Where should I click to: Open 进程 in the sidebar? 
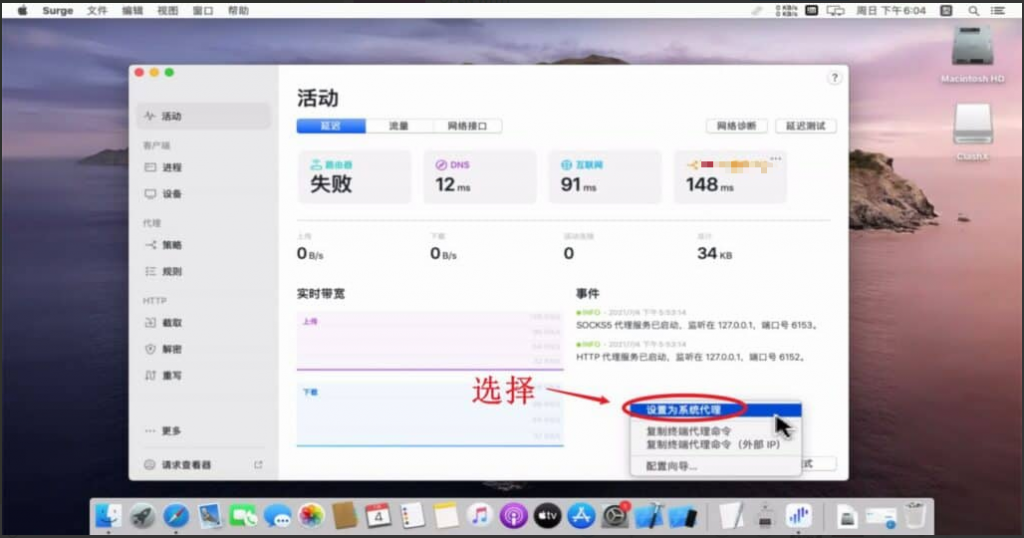(171, 167)
